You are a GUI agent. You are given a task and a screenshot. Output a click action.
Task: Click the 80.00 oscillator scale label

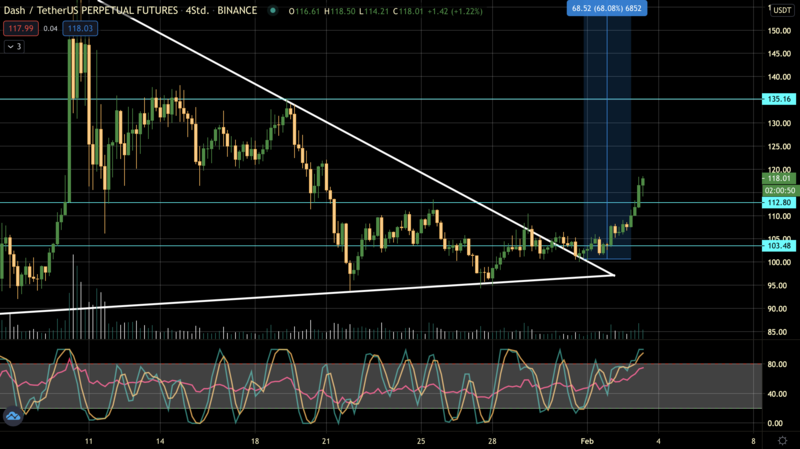(775, 364)
